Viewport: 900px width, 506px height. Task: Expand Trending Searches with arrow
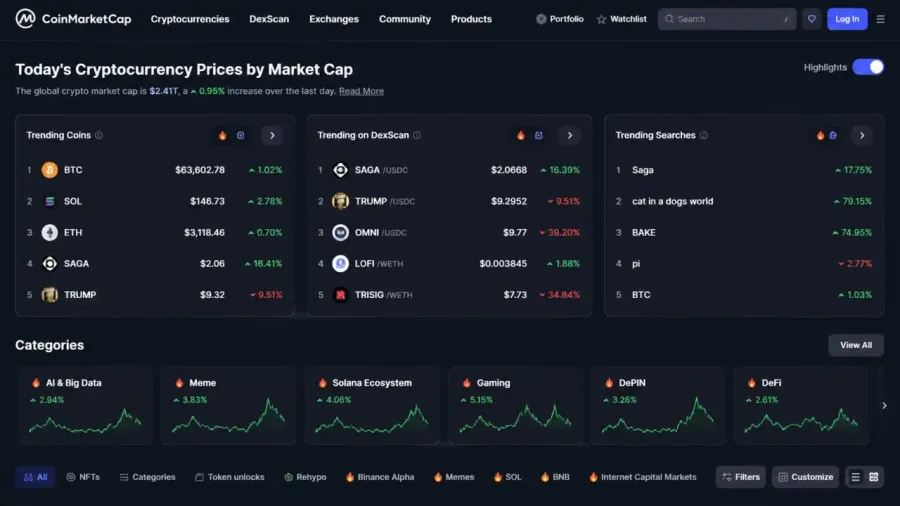862,135
